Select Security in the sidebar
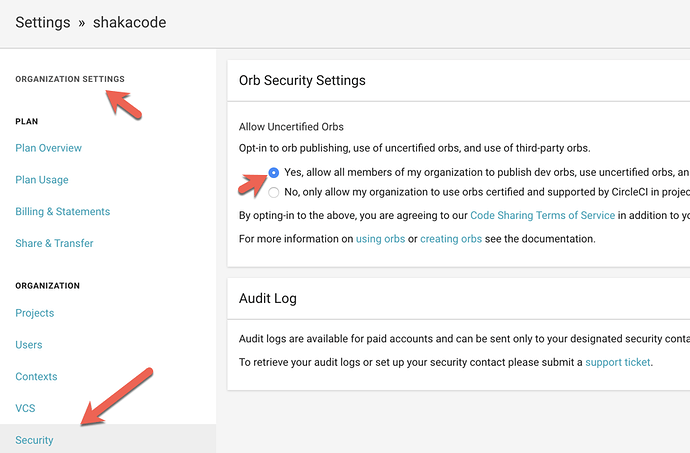690x453 pixels. 34,440
